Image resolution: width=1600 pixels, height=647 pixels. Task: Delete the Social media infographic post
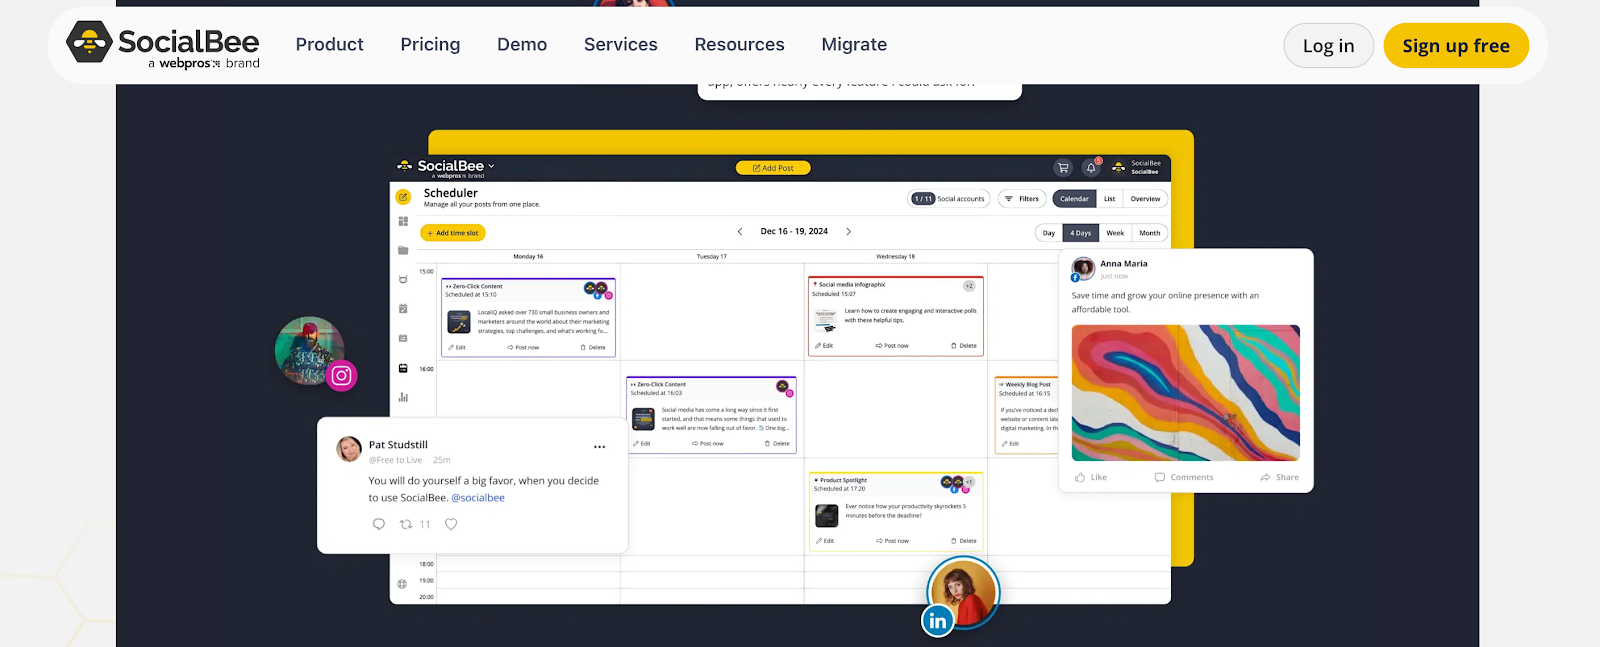tap(964, 346)
